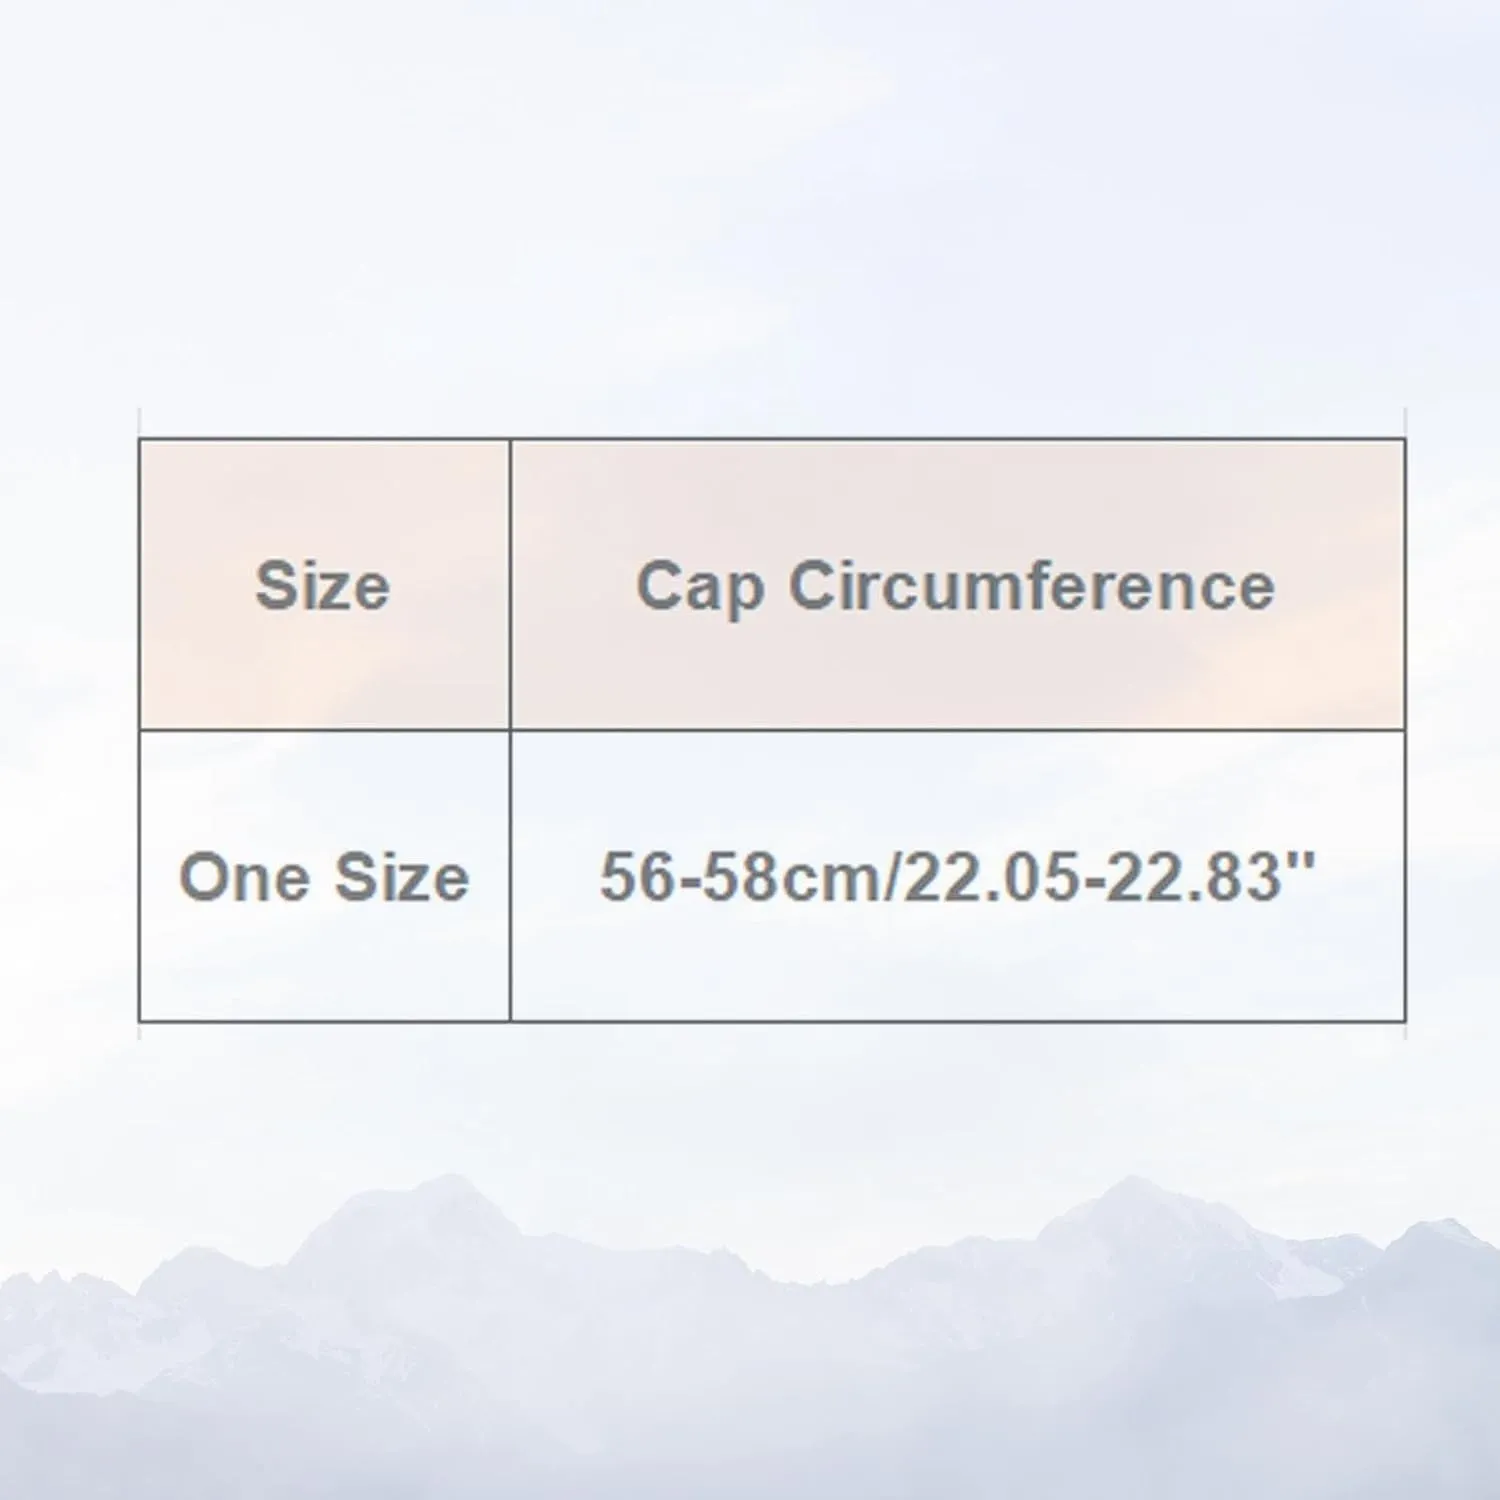Click the inch mark after 22.83
This screenshot has height=1500, width=1500.
click(1301, 859)
